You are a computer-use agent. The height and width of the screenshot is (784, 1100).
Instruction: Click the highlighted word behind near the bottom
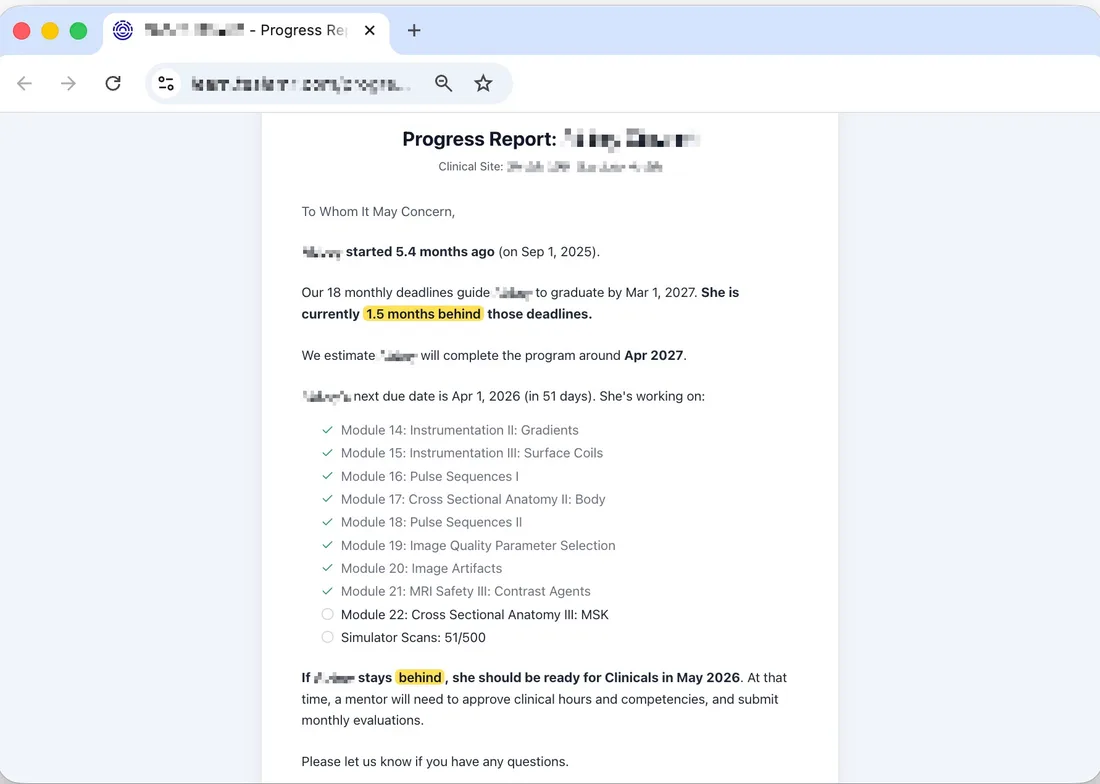click(x=420, y=677)
